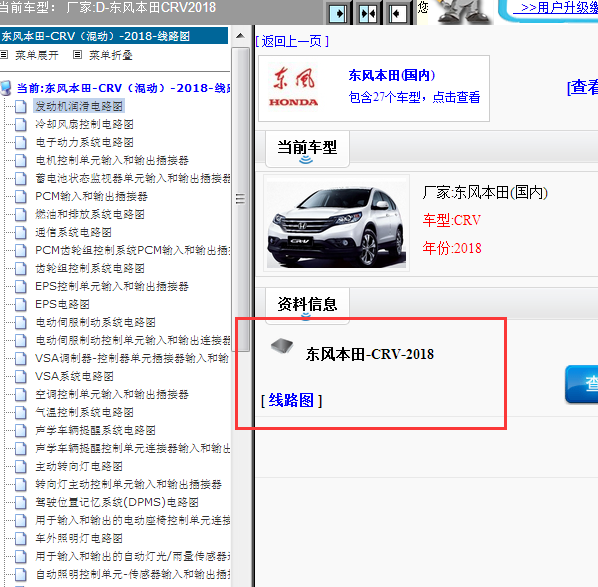Select the 资料信息 tab
Image resolution: width=598 pixels, height=587 pixels.
(307, 306)
